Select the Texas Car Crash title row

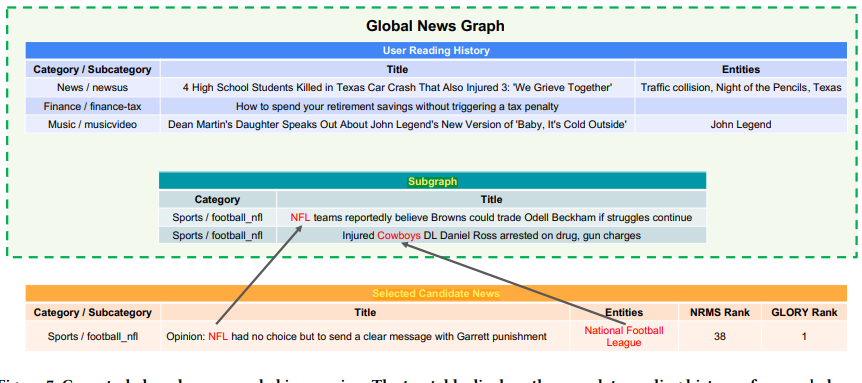pyautogui.click(x=397, y=87)
